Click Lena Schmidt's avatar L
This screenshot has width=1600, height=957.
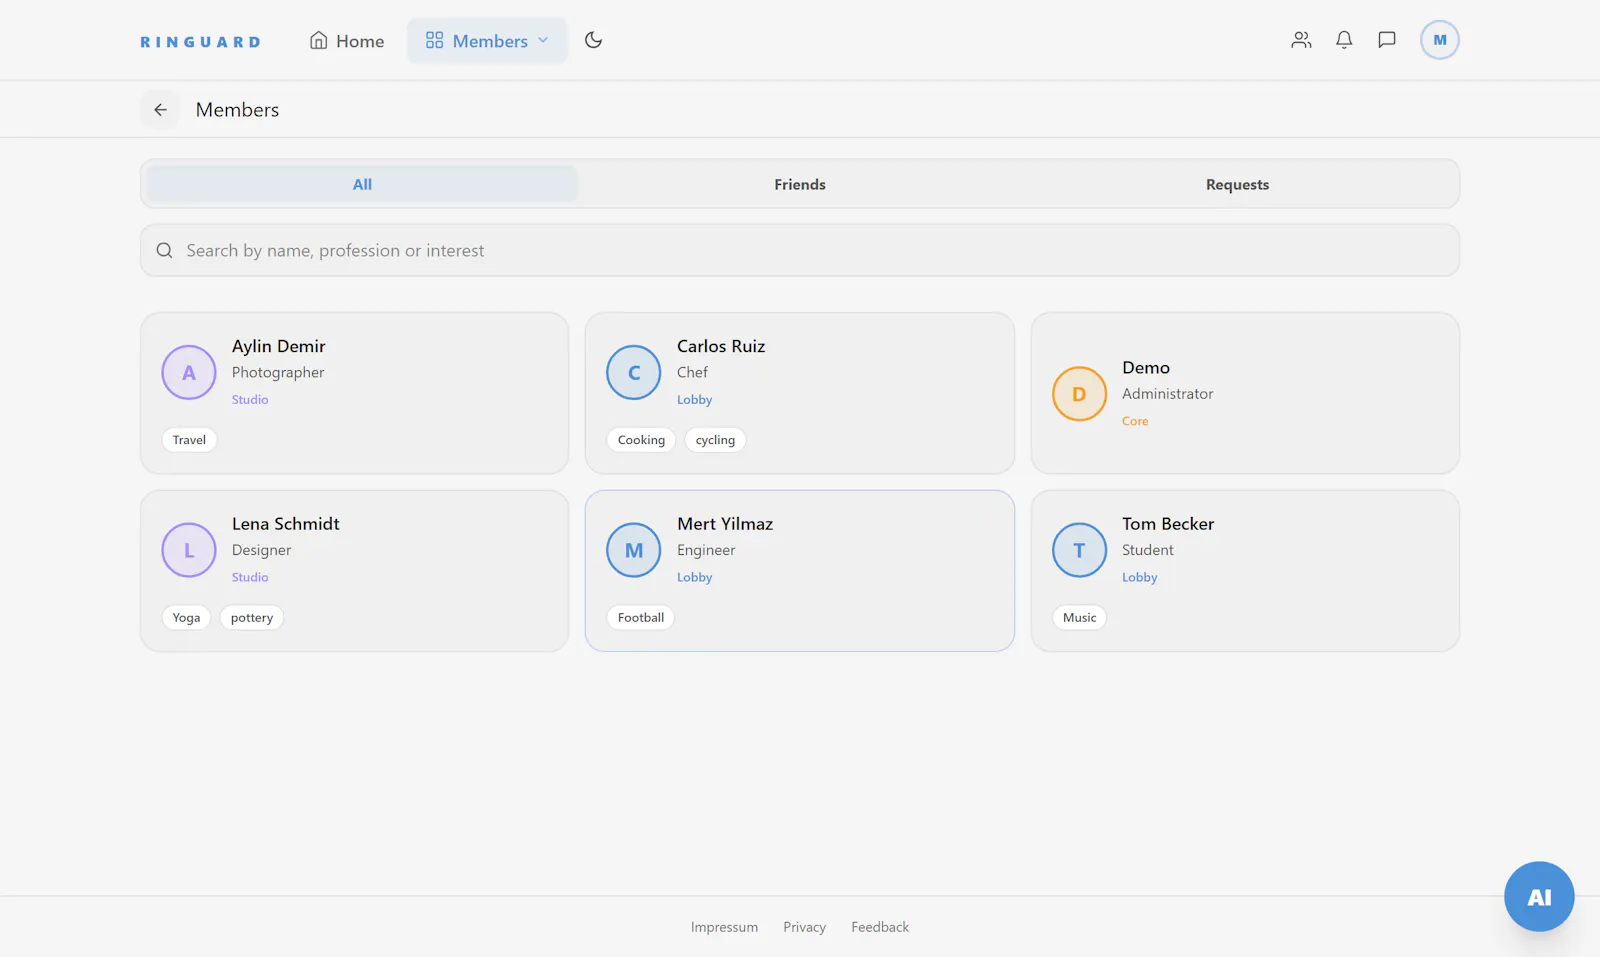189,550
